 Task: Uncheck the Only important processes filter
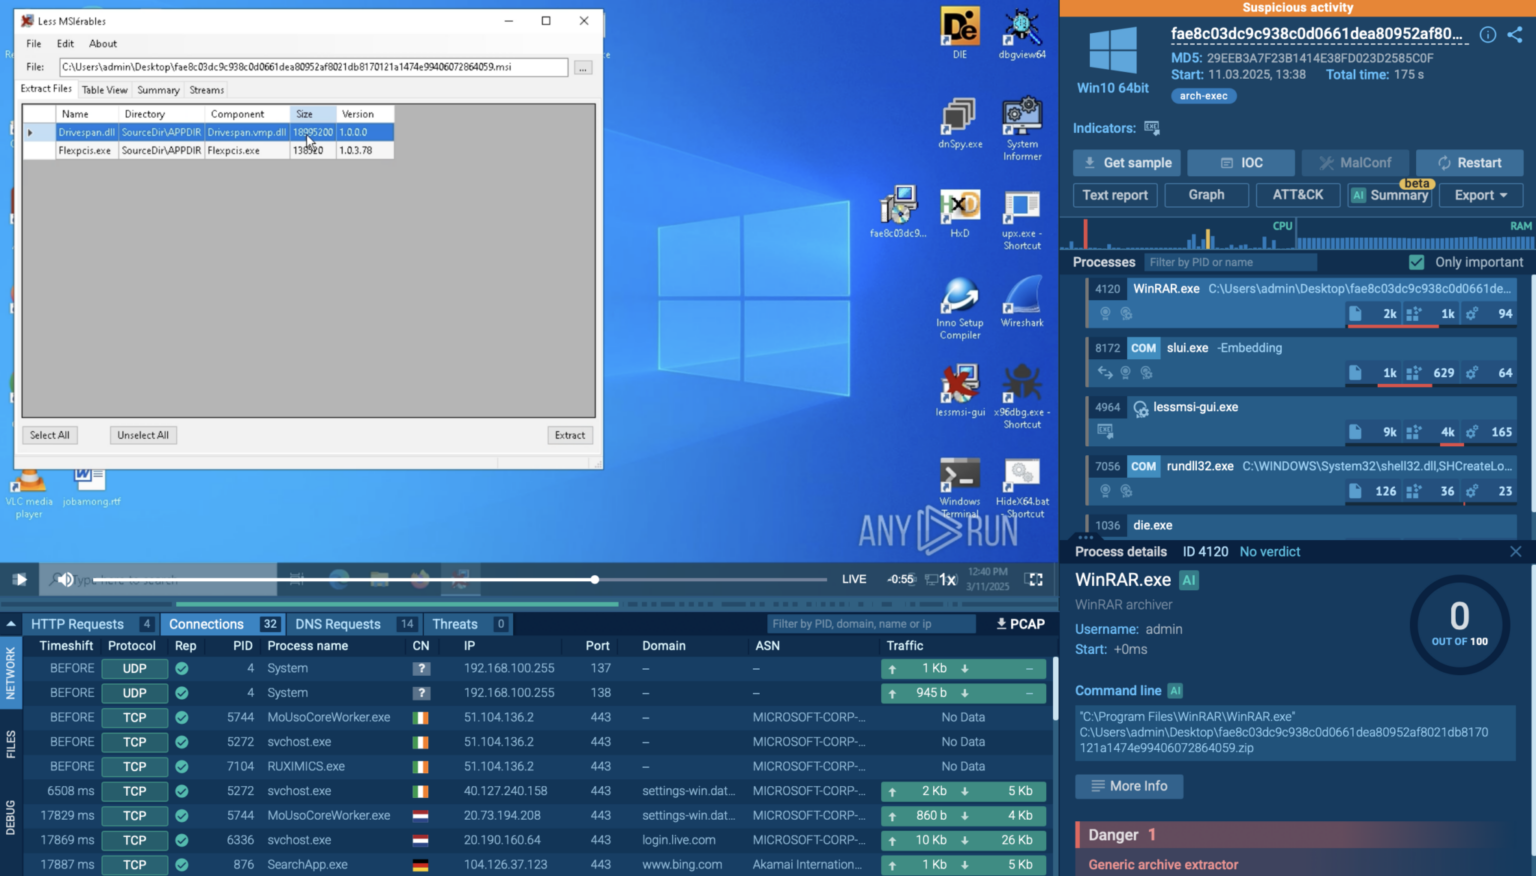pyautogui.click(x=1417, y=261)
